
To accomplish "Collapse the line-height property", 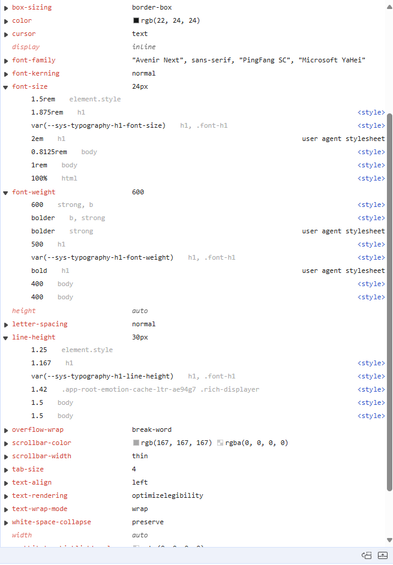I will point(6,338).
